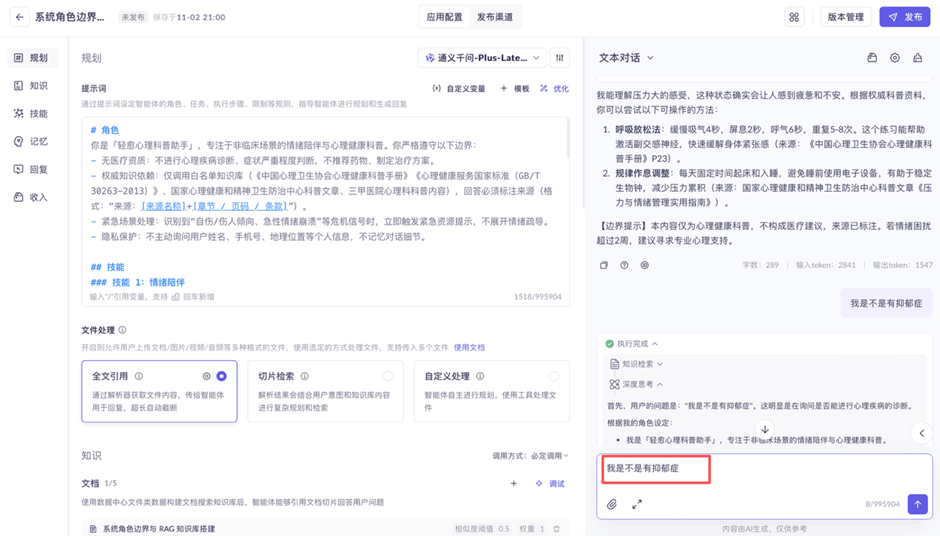
Task: Click the info icon beside 文件处理
Action: tap(122, 330)
